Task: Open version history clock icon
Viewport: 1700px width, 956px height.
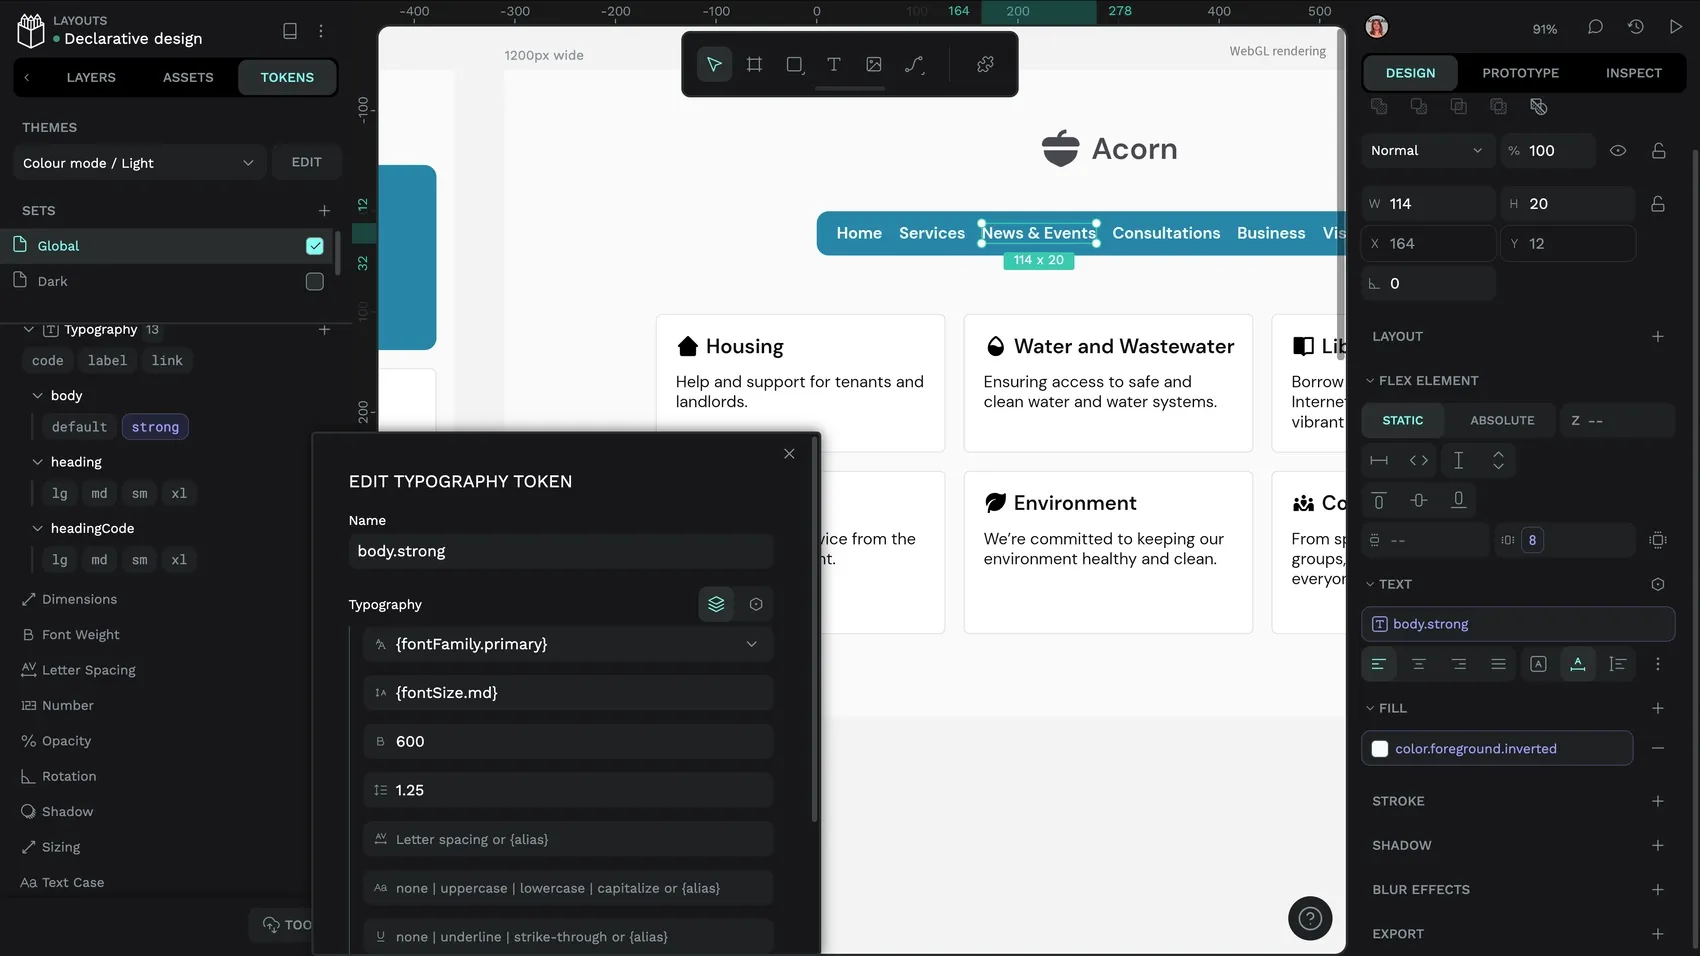Action: 1636,27
